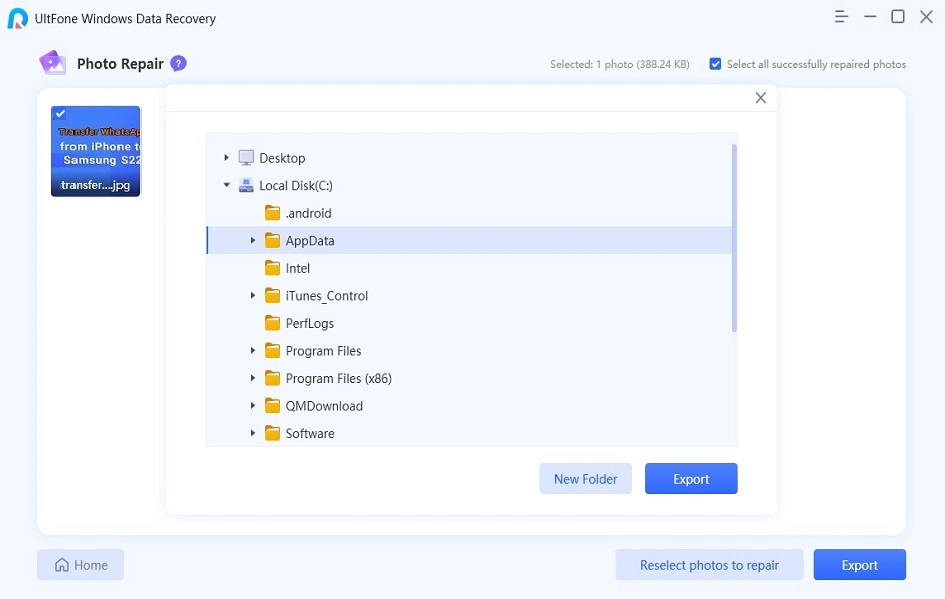The width and height of the screenshot is (945, 599).
Task: Click the iTunes_Control folder icon
Action: tap(272, 296)
